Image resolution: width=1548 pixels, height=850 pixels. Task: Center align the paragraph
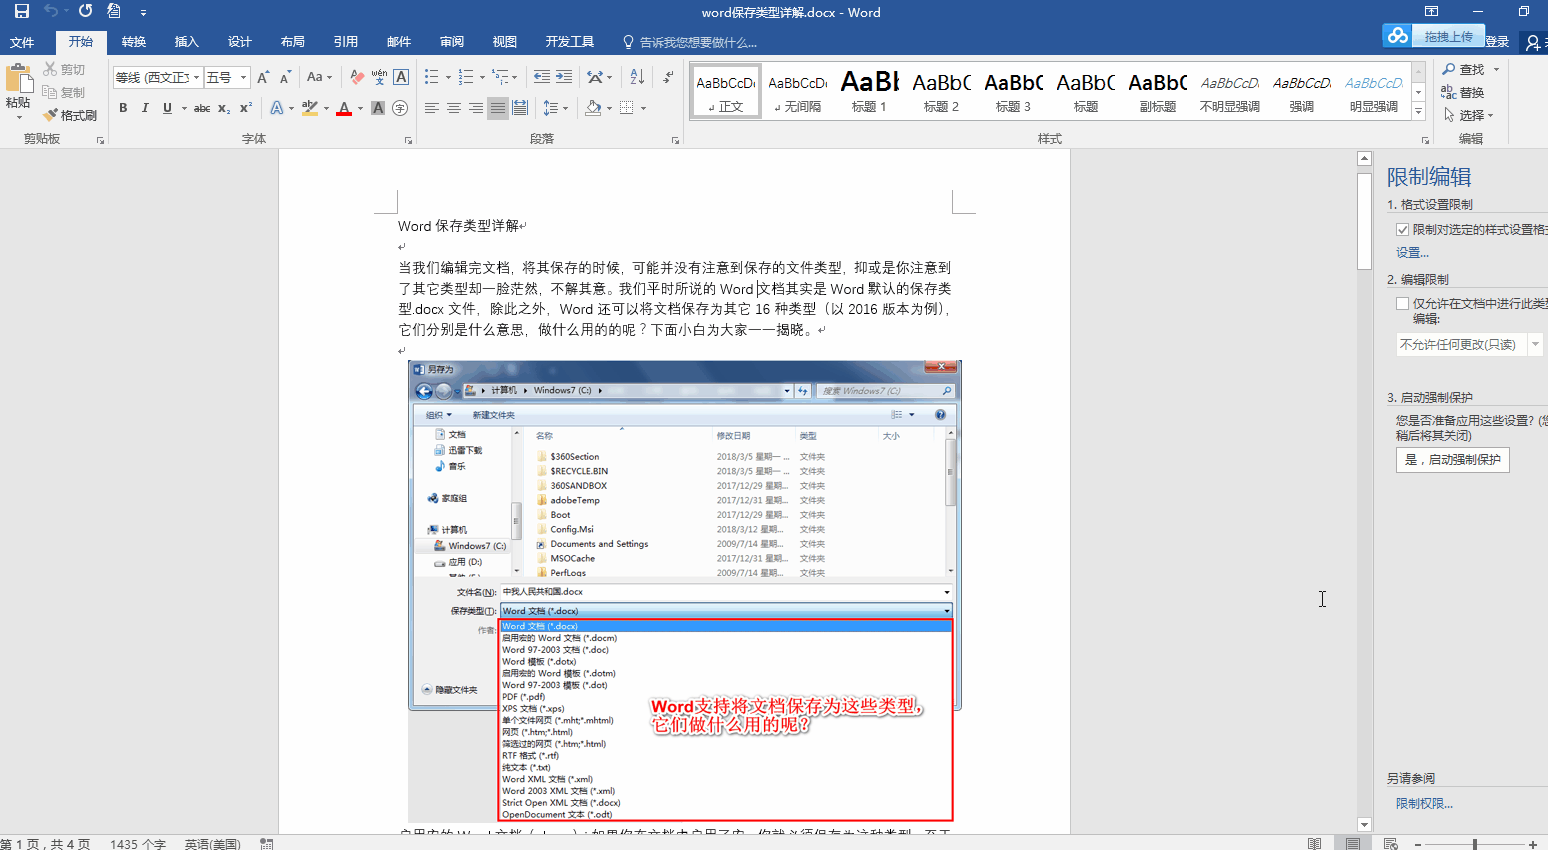click(454, 108)
